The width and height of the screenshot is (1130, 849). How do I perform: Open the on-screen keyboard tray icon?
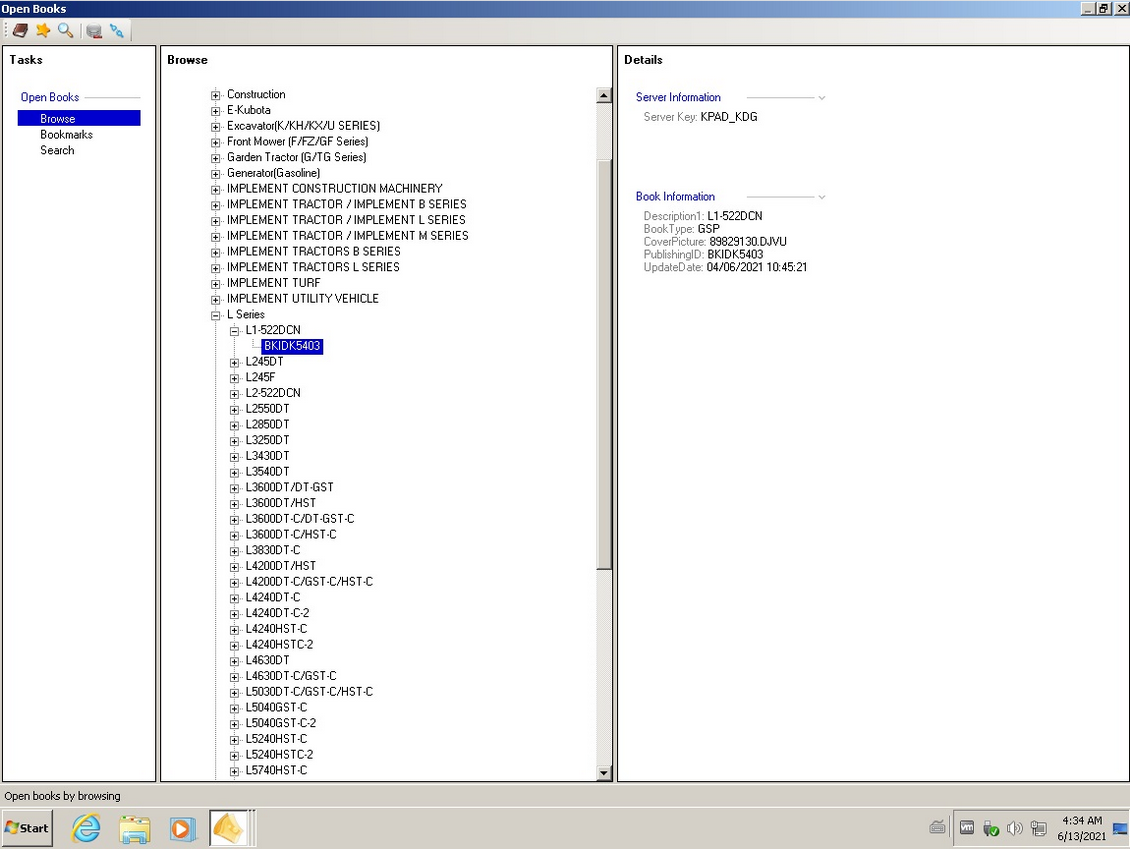[x=937, y=827]
